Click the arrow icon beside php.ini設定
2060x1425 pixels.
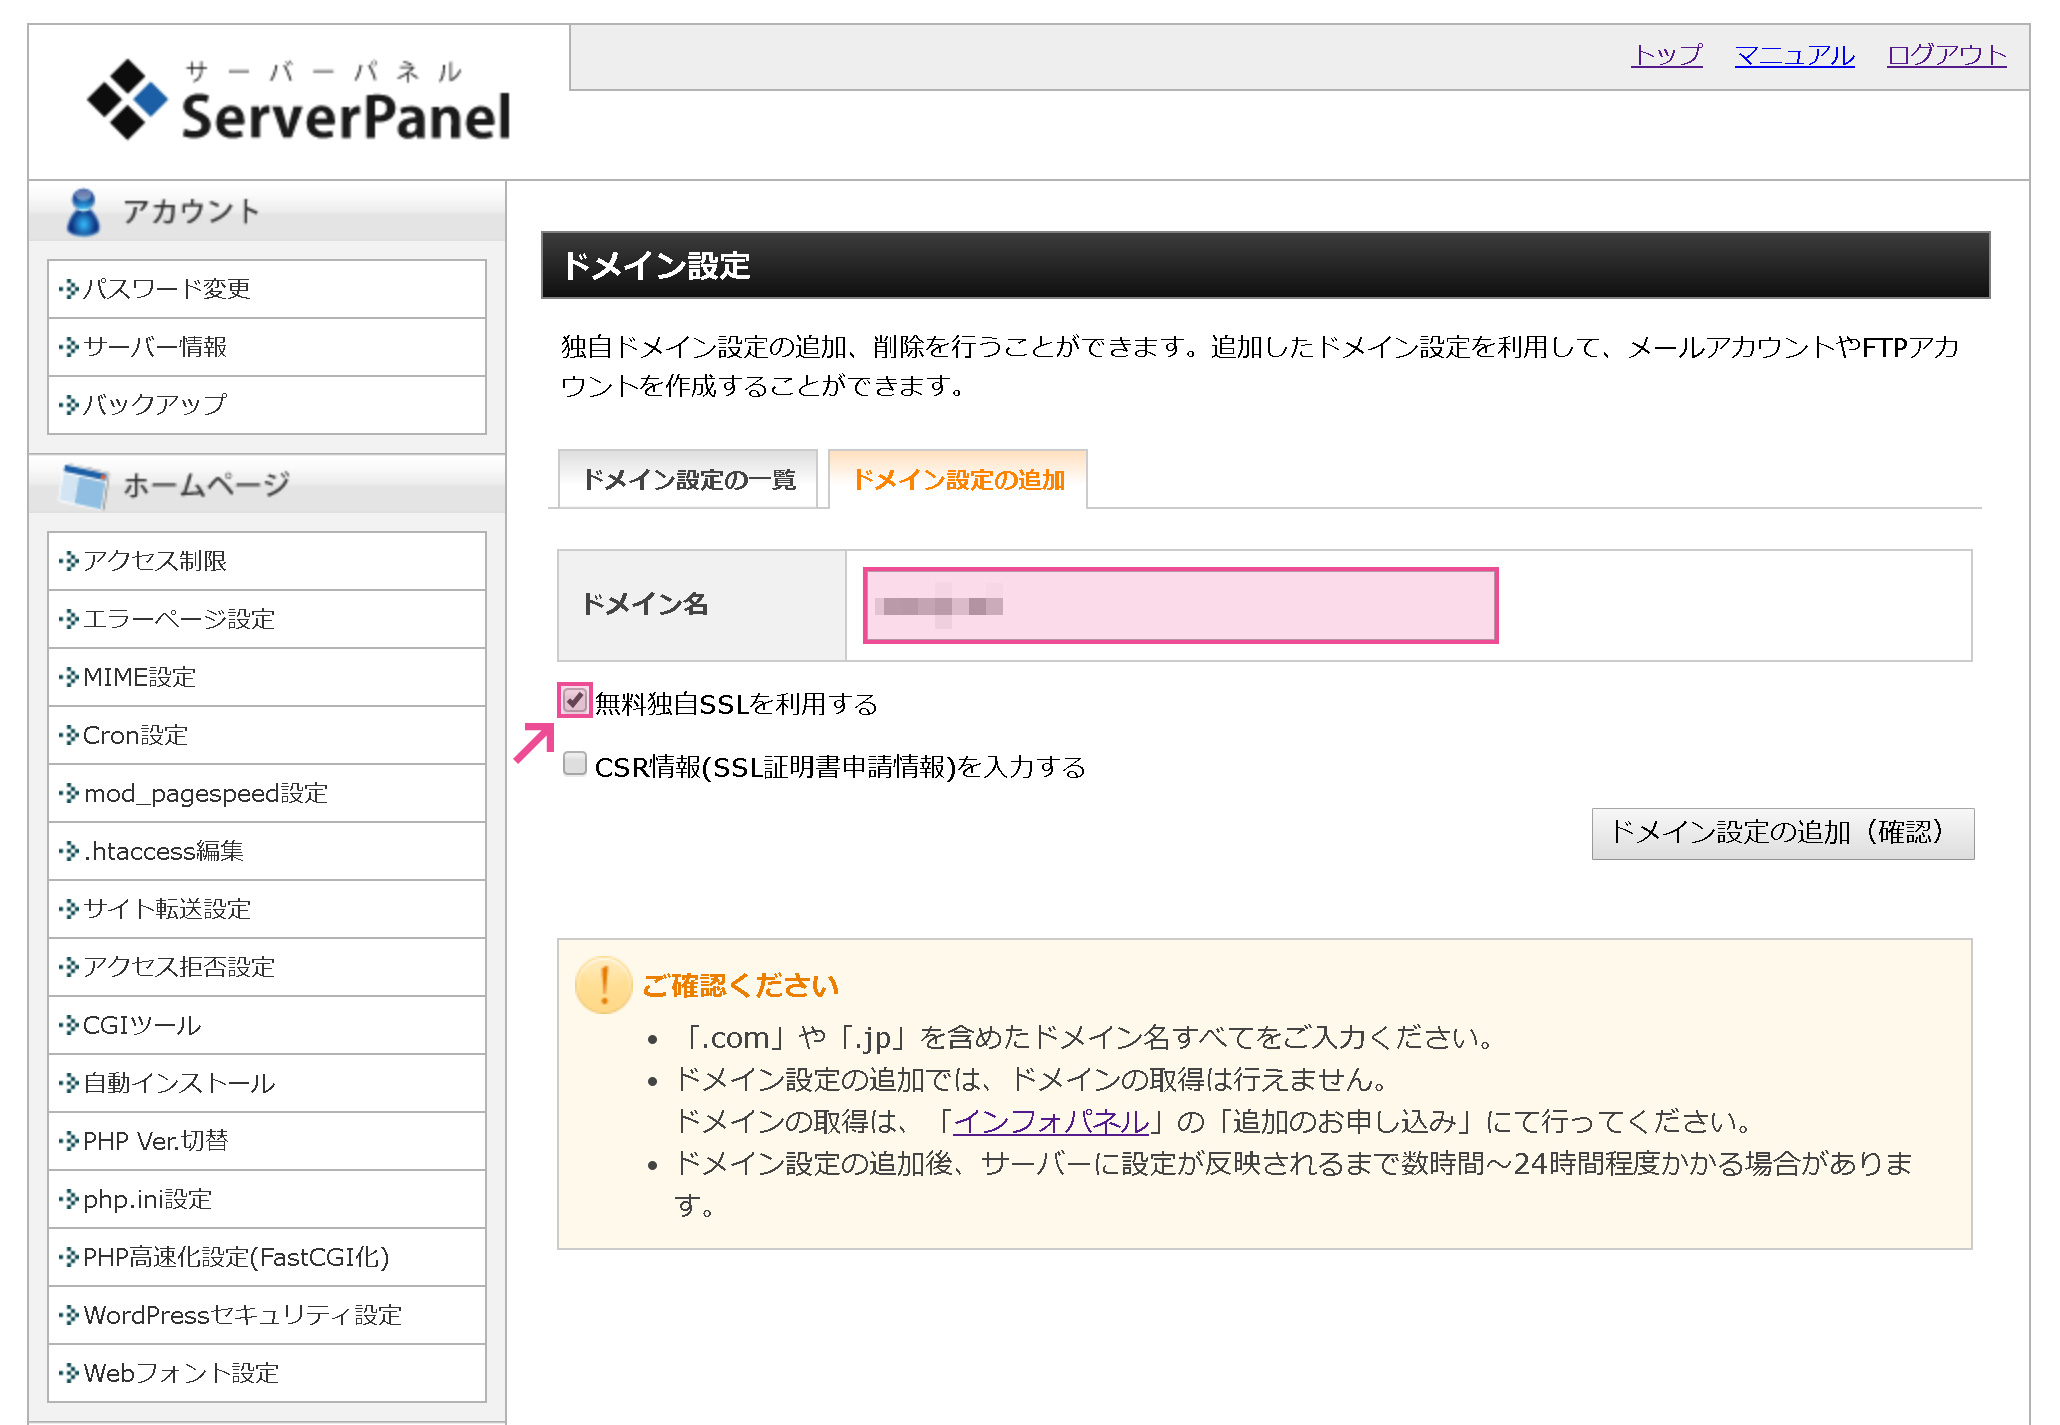tap(68, 1199)
